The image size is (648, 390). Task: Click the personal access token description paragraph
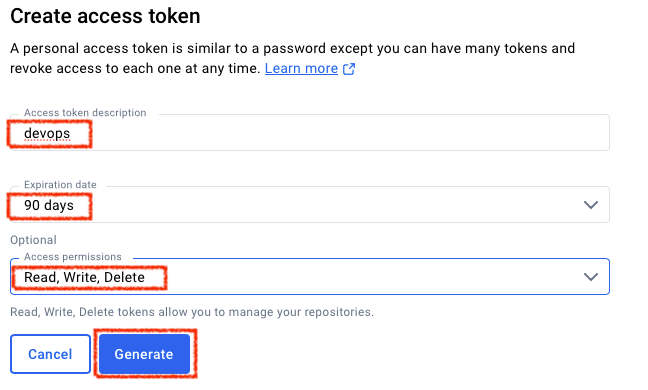pyautogui.click(x=292, y=58)
